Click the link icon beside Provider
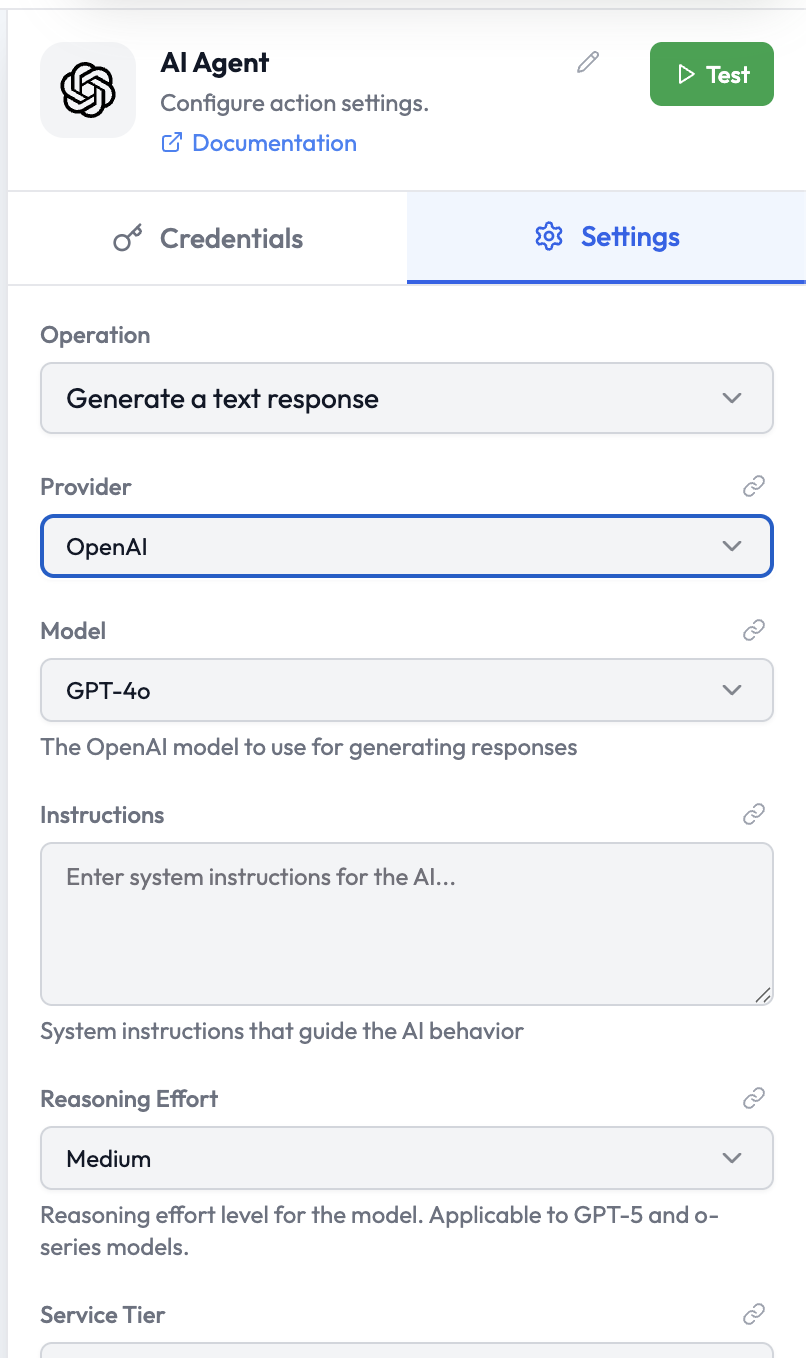806x1358 pixels. pos(754,487)
